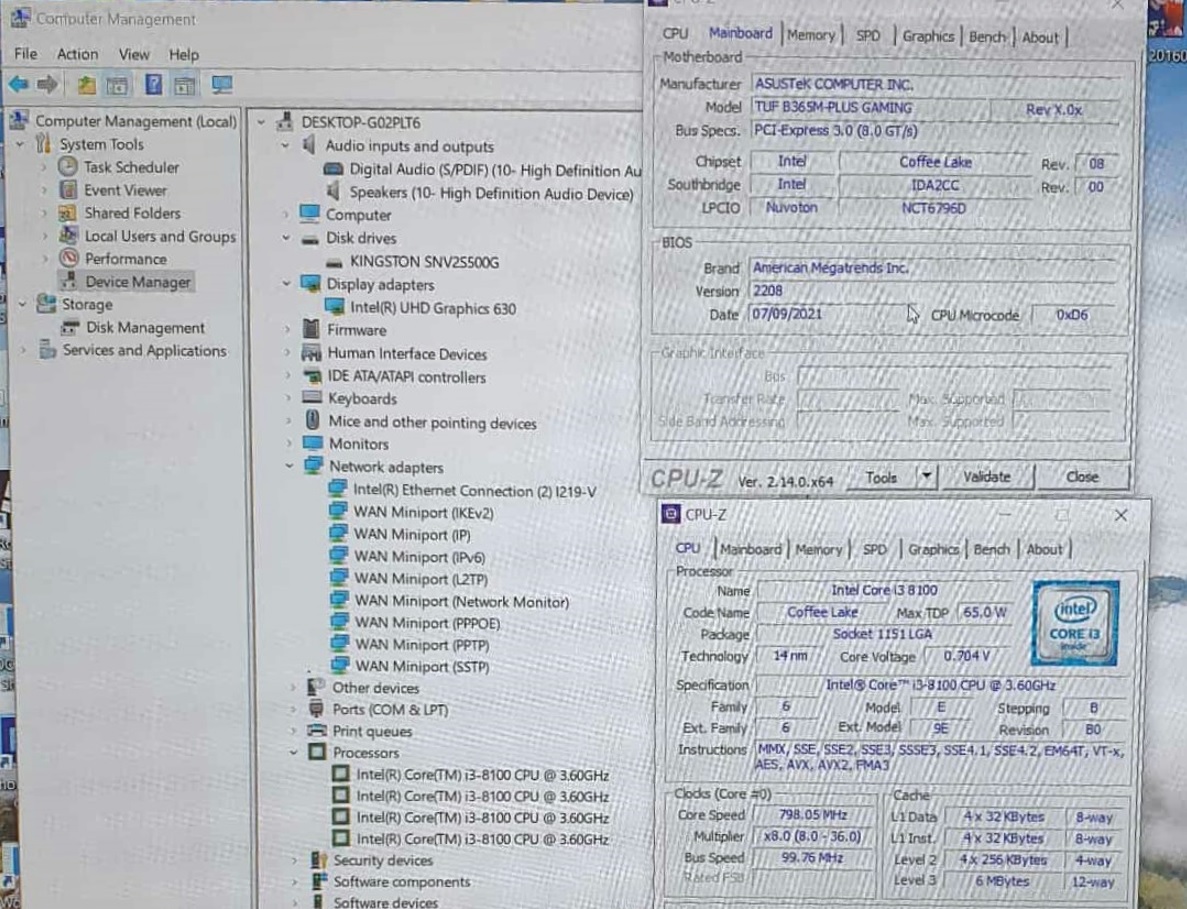1187x909 pixels.
Task: Close the CPU-Z window showing Processor info
Action: (1120, 515)
